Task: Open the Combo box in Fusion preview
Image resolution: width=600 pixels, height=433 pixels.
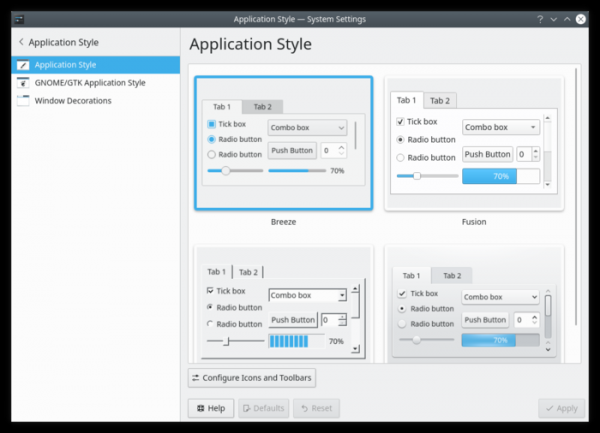Action: coord(501,127)
